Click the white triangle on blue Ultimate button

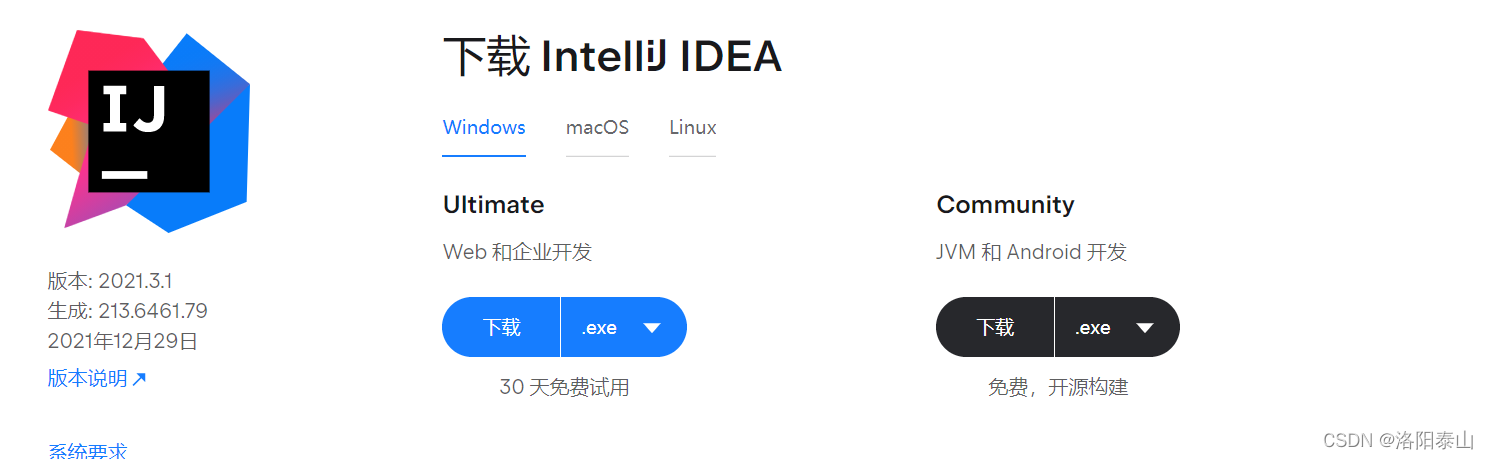[x=652, y=327]
